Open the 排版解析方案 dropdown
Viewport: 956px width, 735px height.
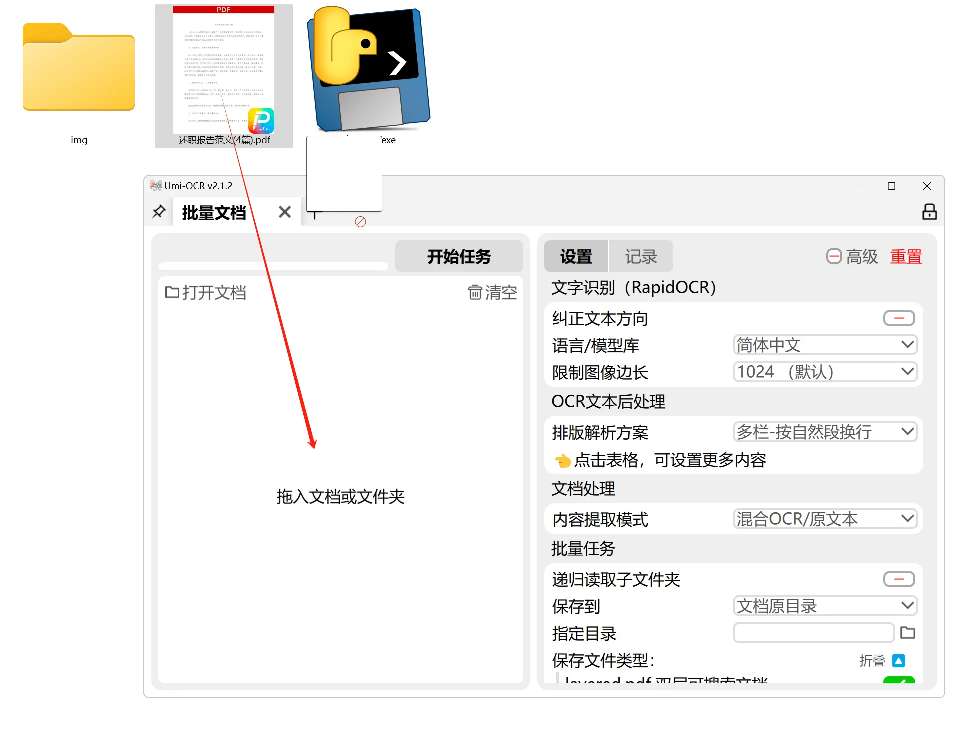click(824, 432)
